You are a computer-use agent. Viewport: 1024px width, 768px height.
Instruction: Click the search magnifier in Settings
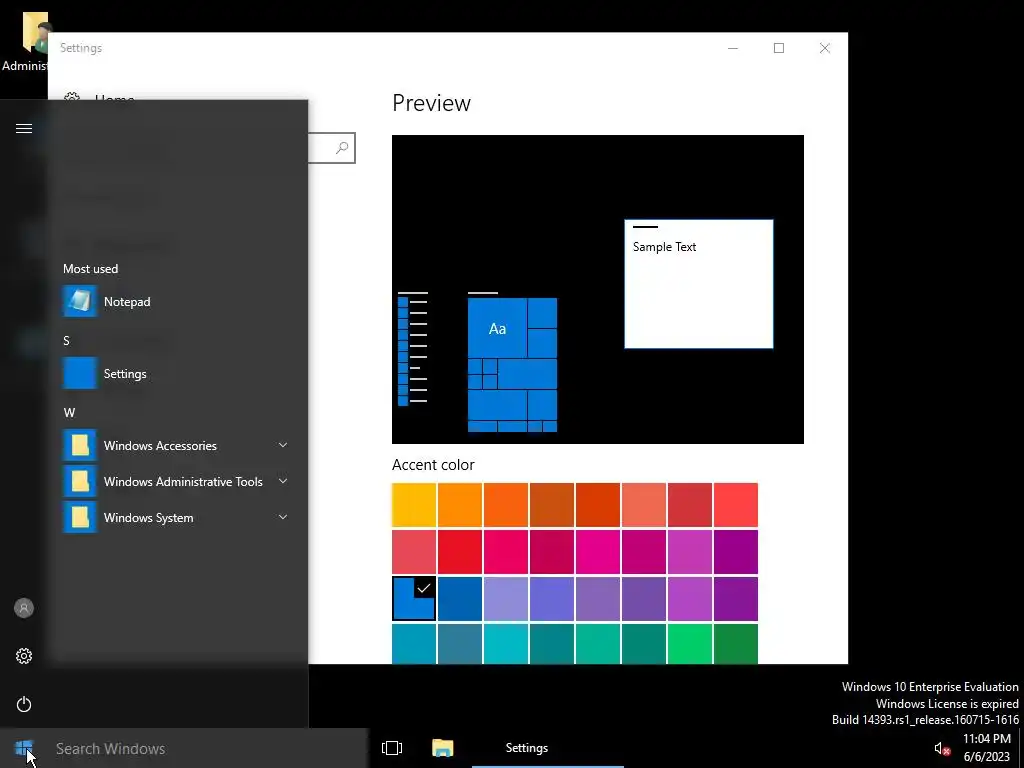[342, 148]
